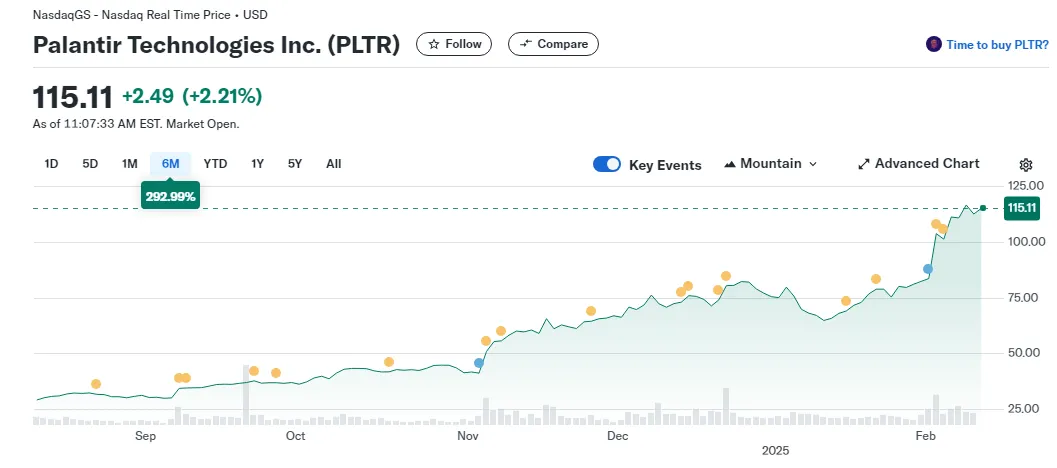Click the Dec label on the time axis
This screenshot has width=1057, height=468.
(x=617, y=436)
